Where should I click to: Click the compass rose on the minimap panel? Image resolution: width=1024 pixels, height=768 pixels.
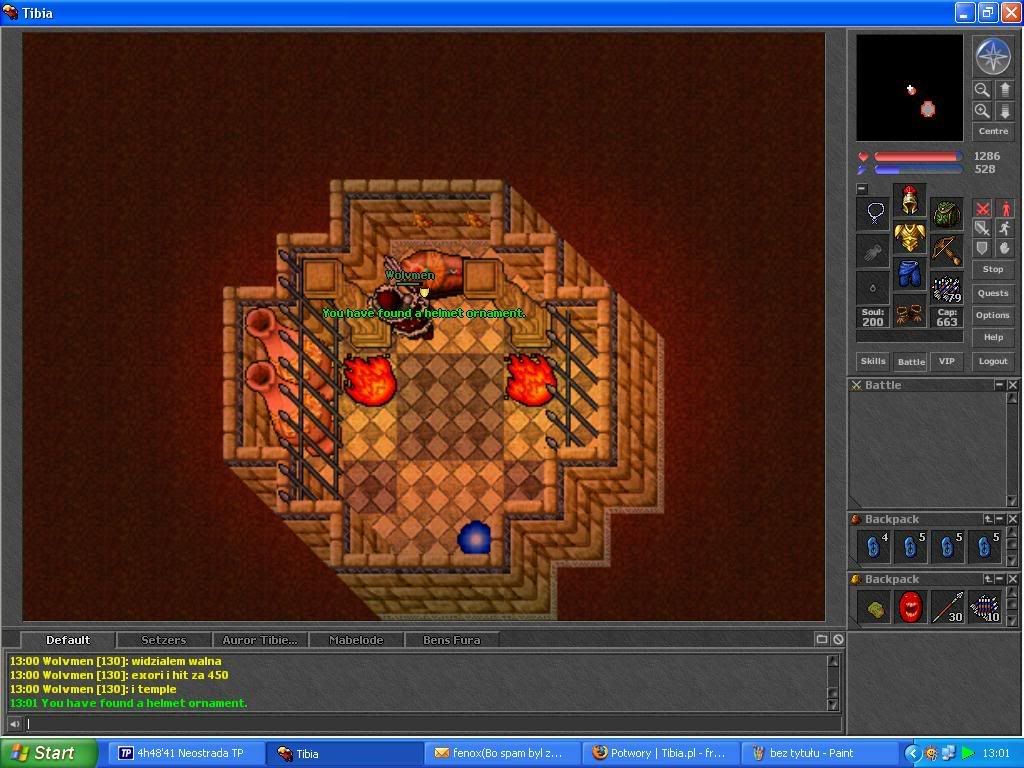[x=993, y=56]
